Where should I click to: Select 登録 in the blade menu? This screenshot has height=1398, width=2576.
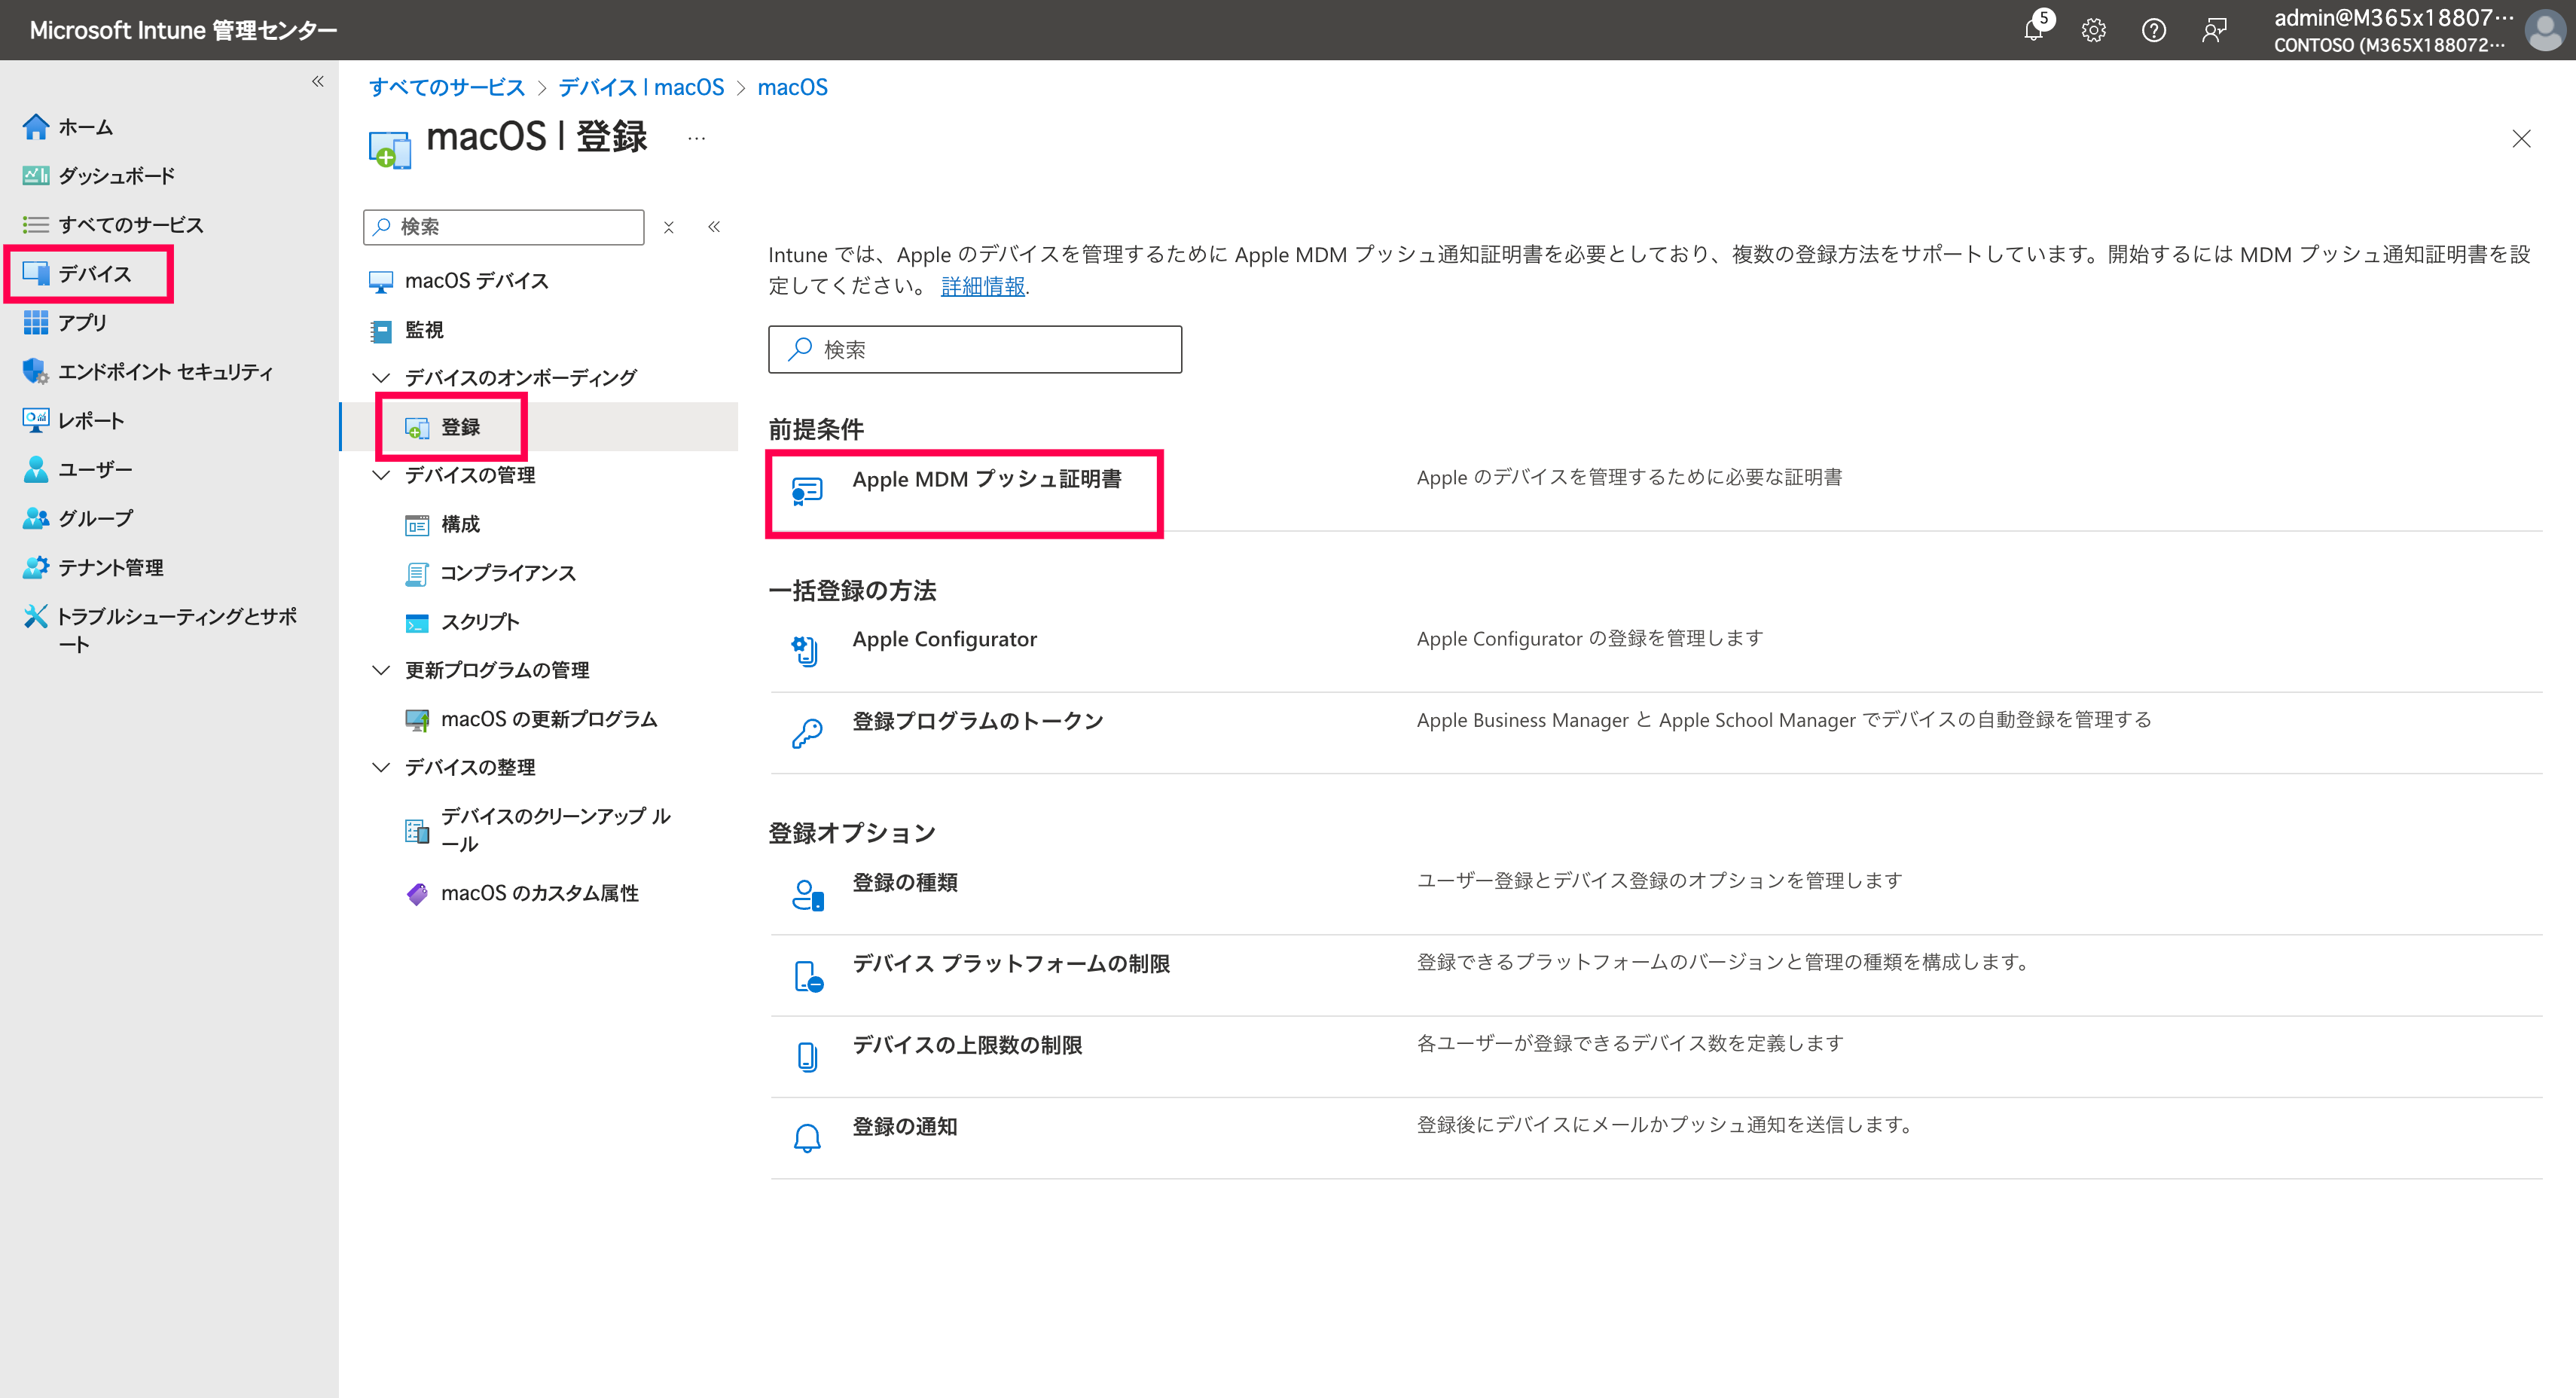[460, 427]
